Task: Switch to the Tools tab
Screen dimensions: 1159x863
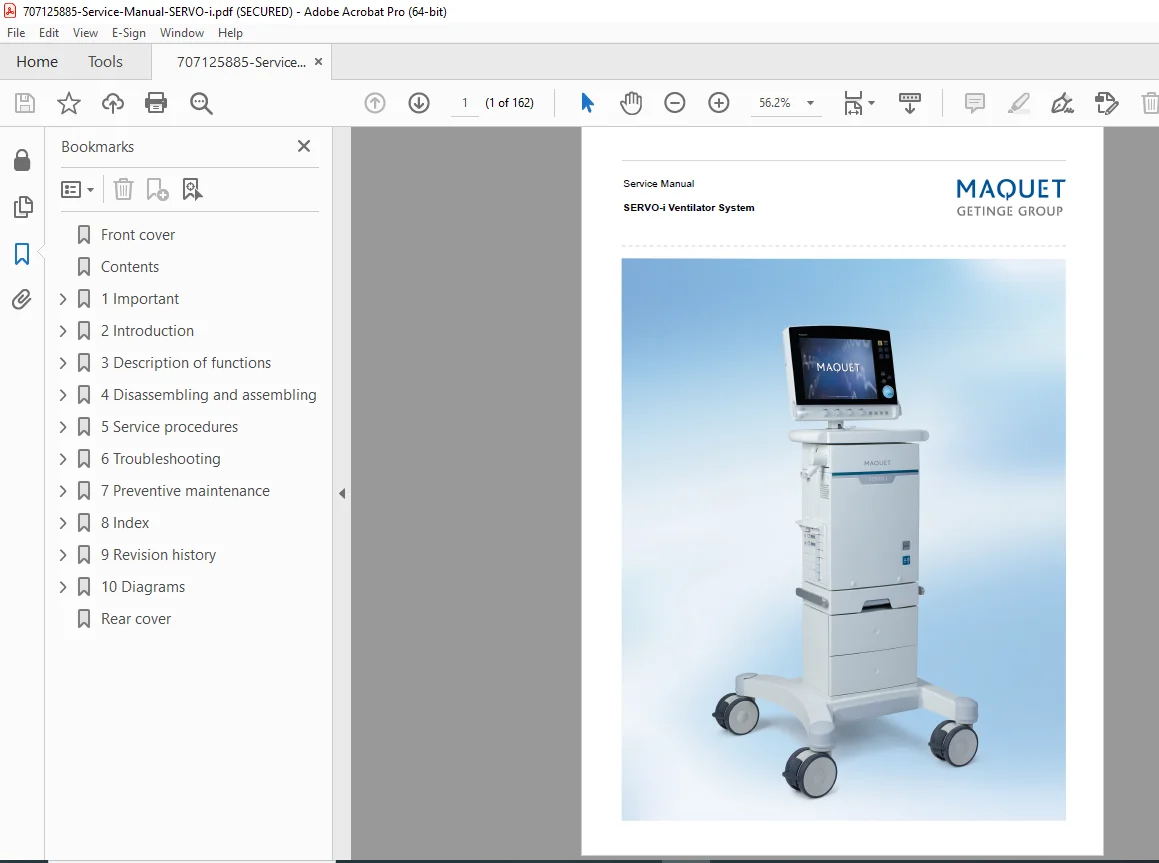Action: 105,62
